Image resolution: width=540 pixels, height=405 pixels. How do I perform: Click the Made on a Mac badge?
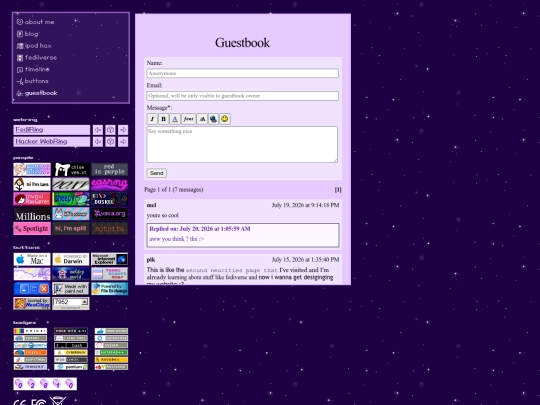click(x=32, y=259)
